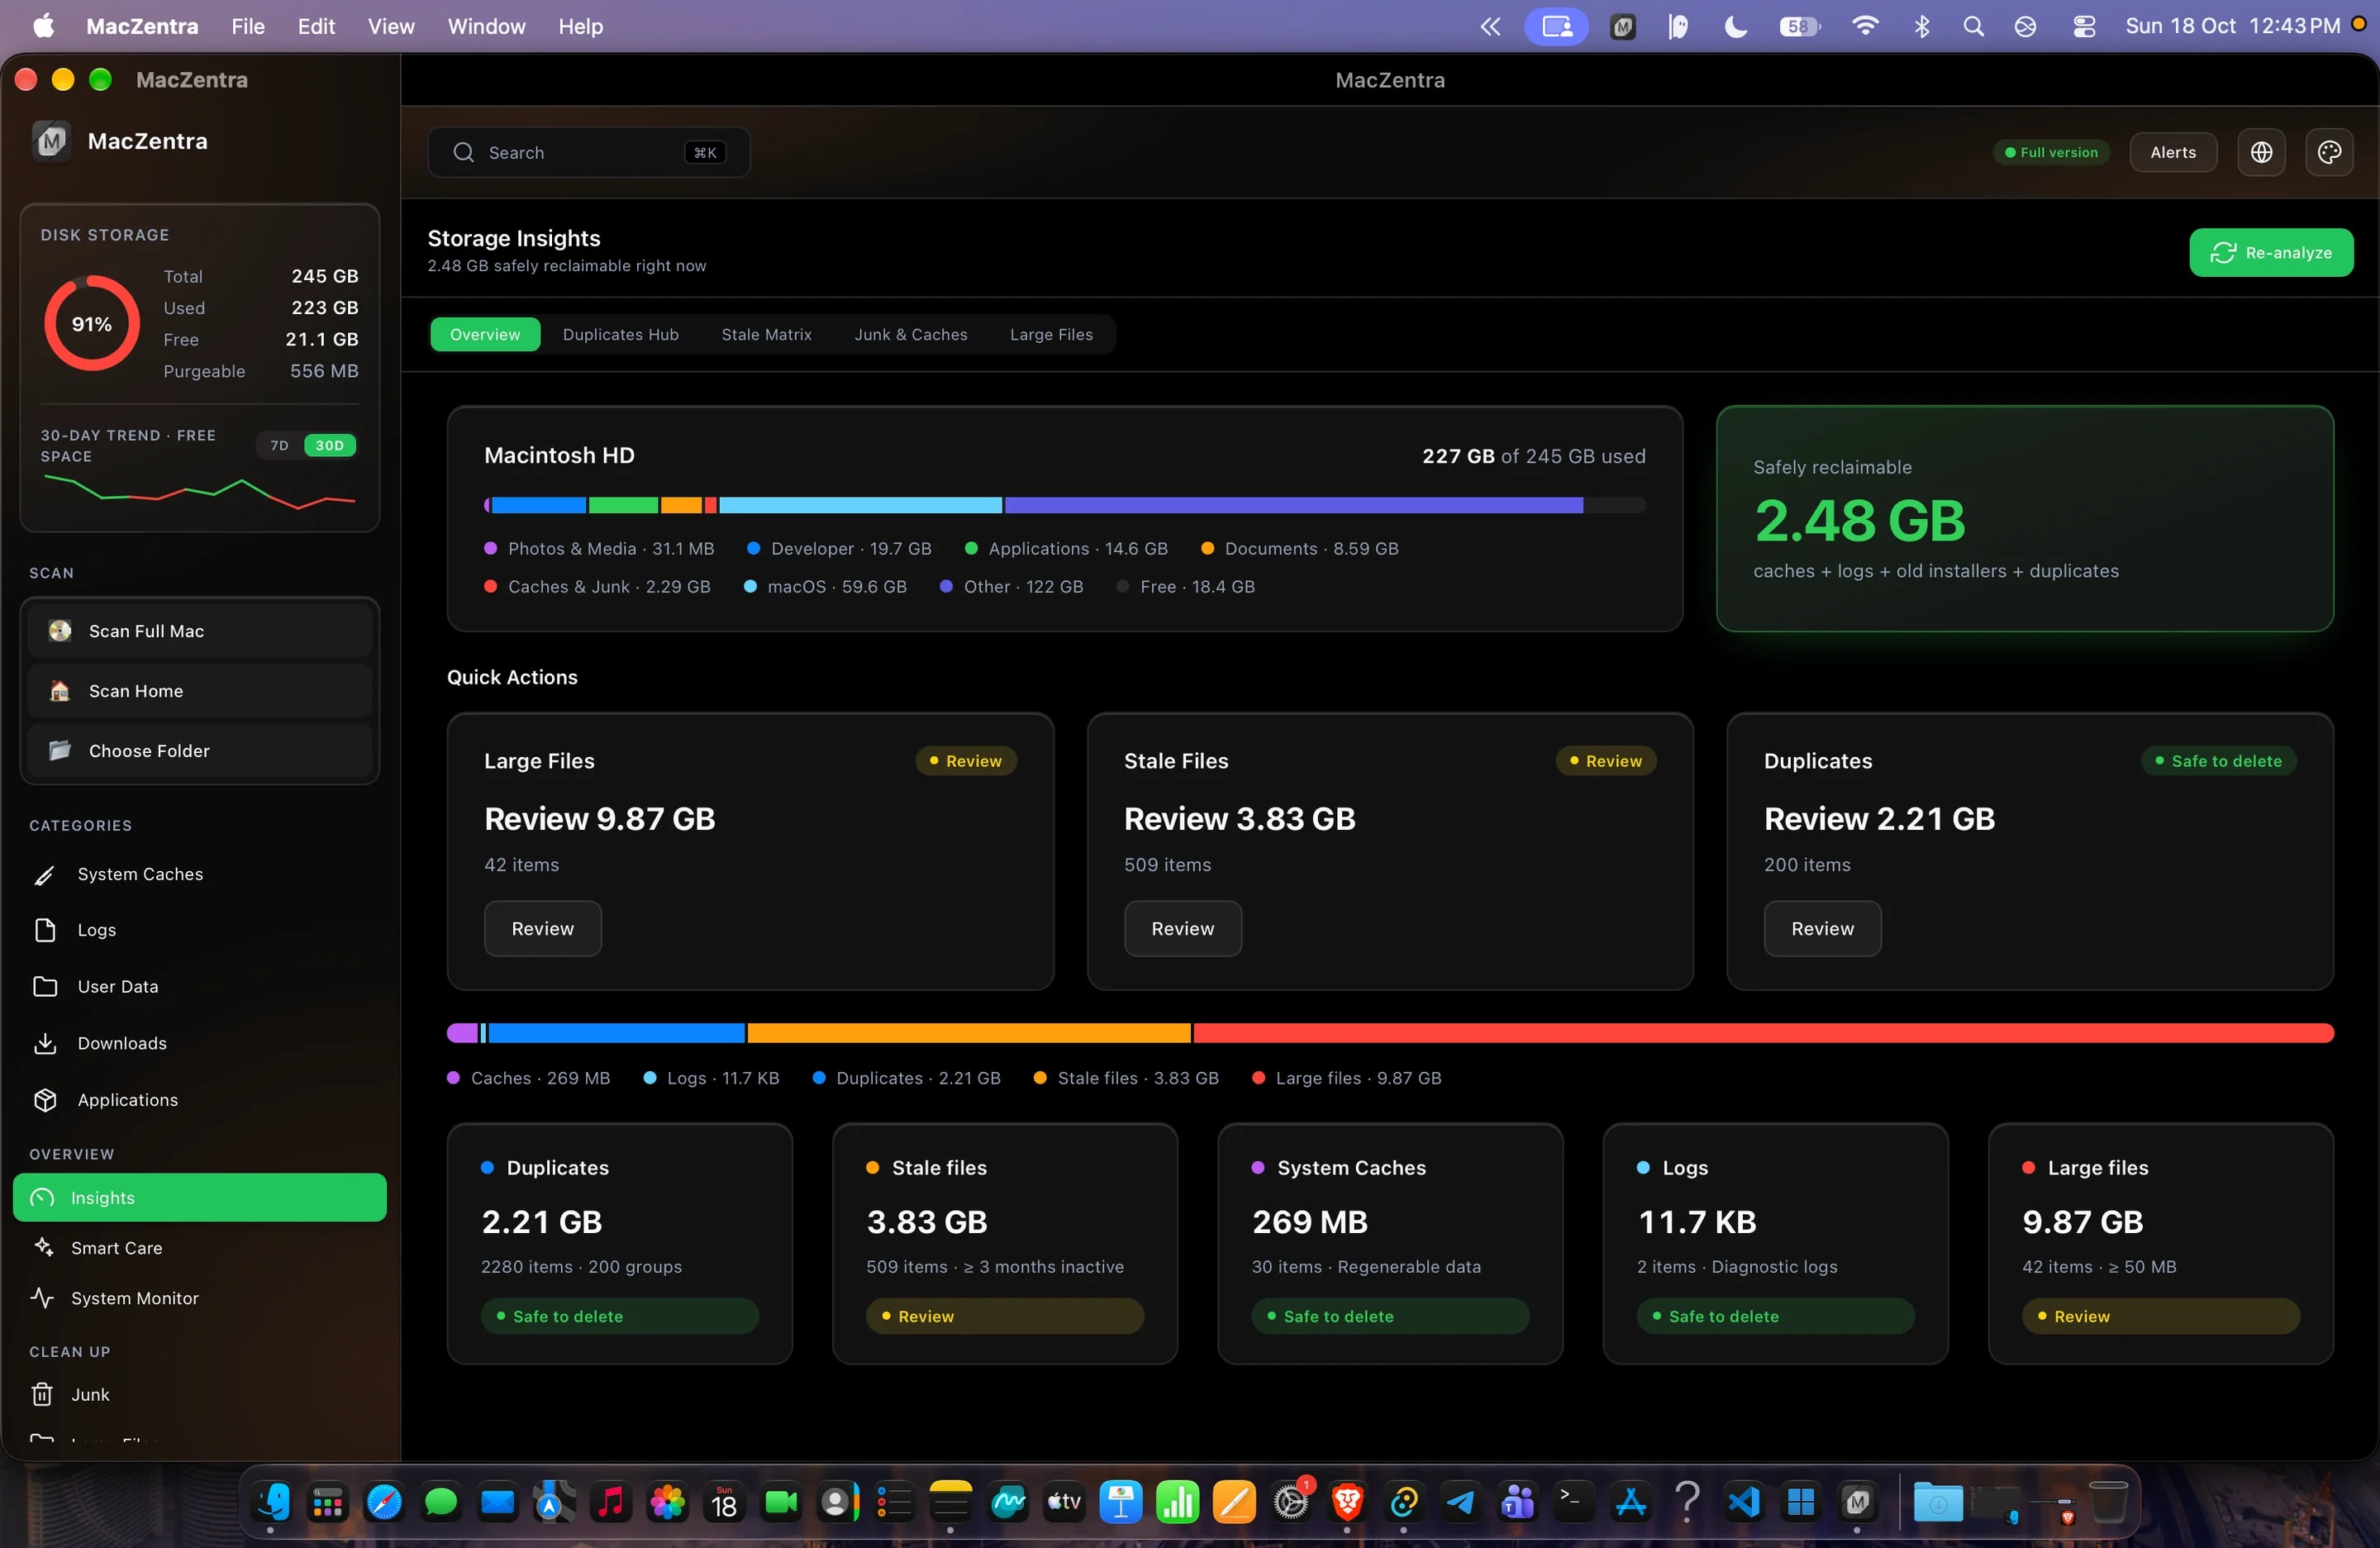Click the Scan Home house icon

(x=60, y=691)
